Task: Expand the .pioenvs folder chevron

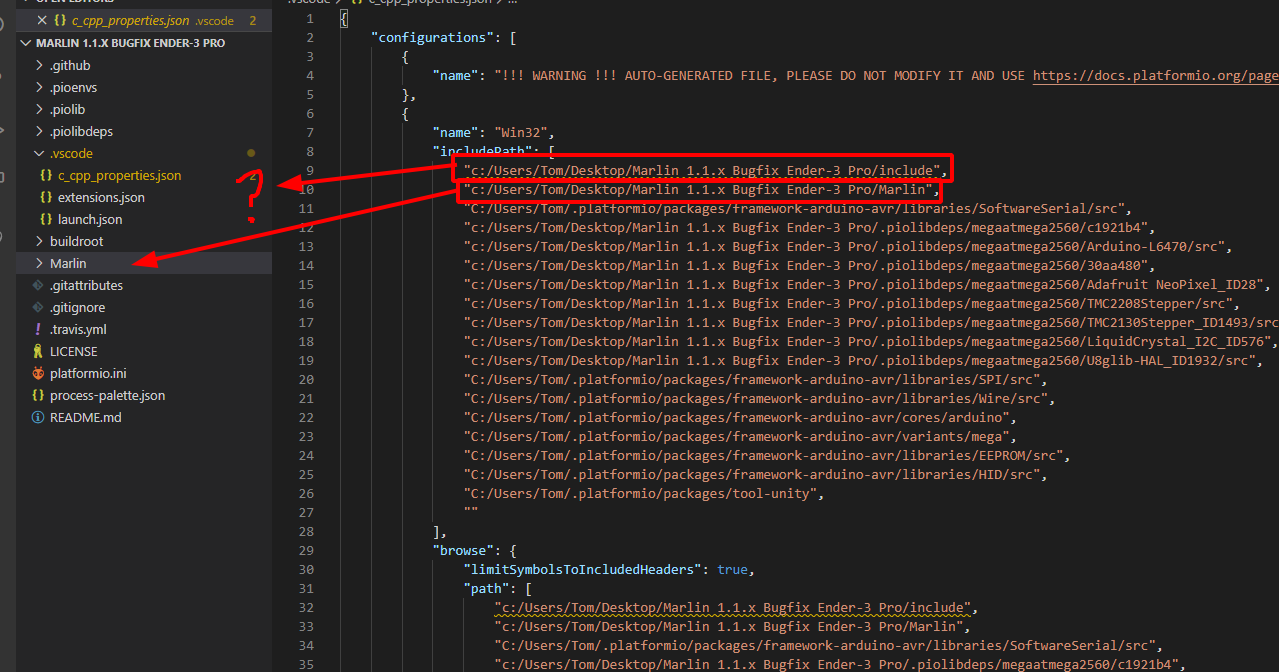Action: [39, 87]
